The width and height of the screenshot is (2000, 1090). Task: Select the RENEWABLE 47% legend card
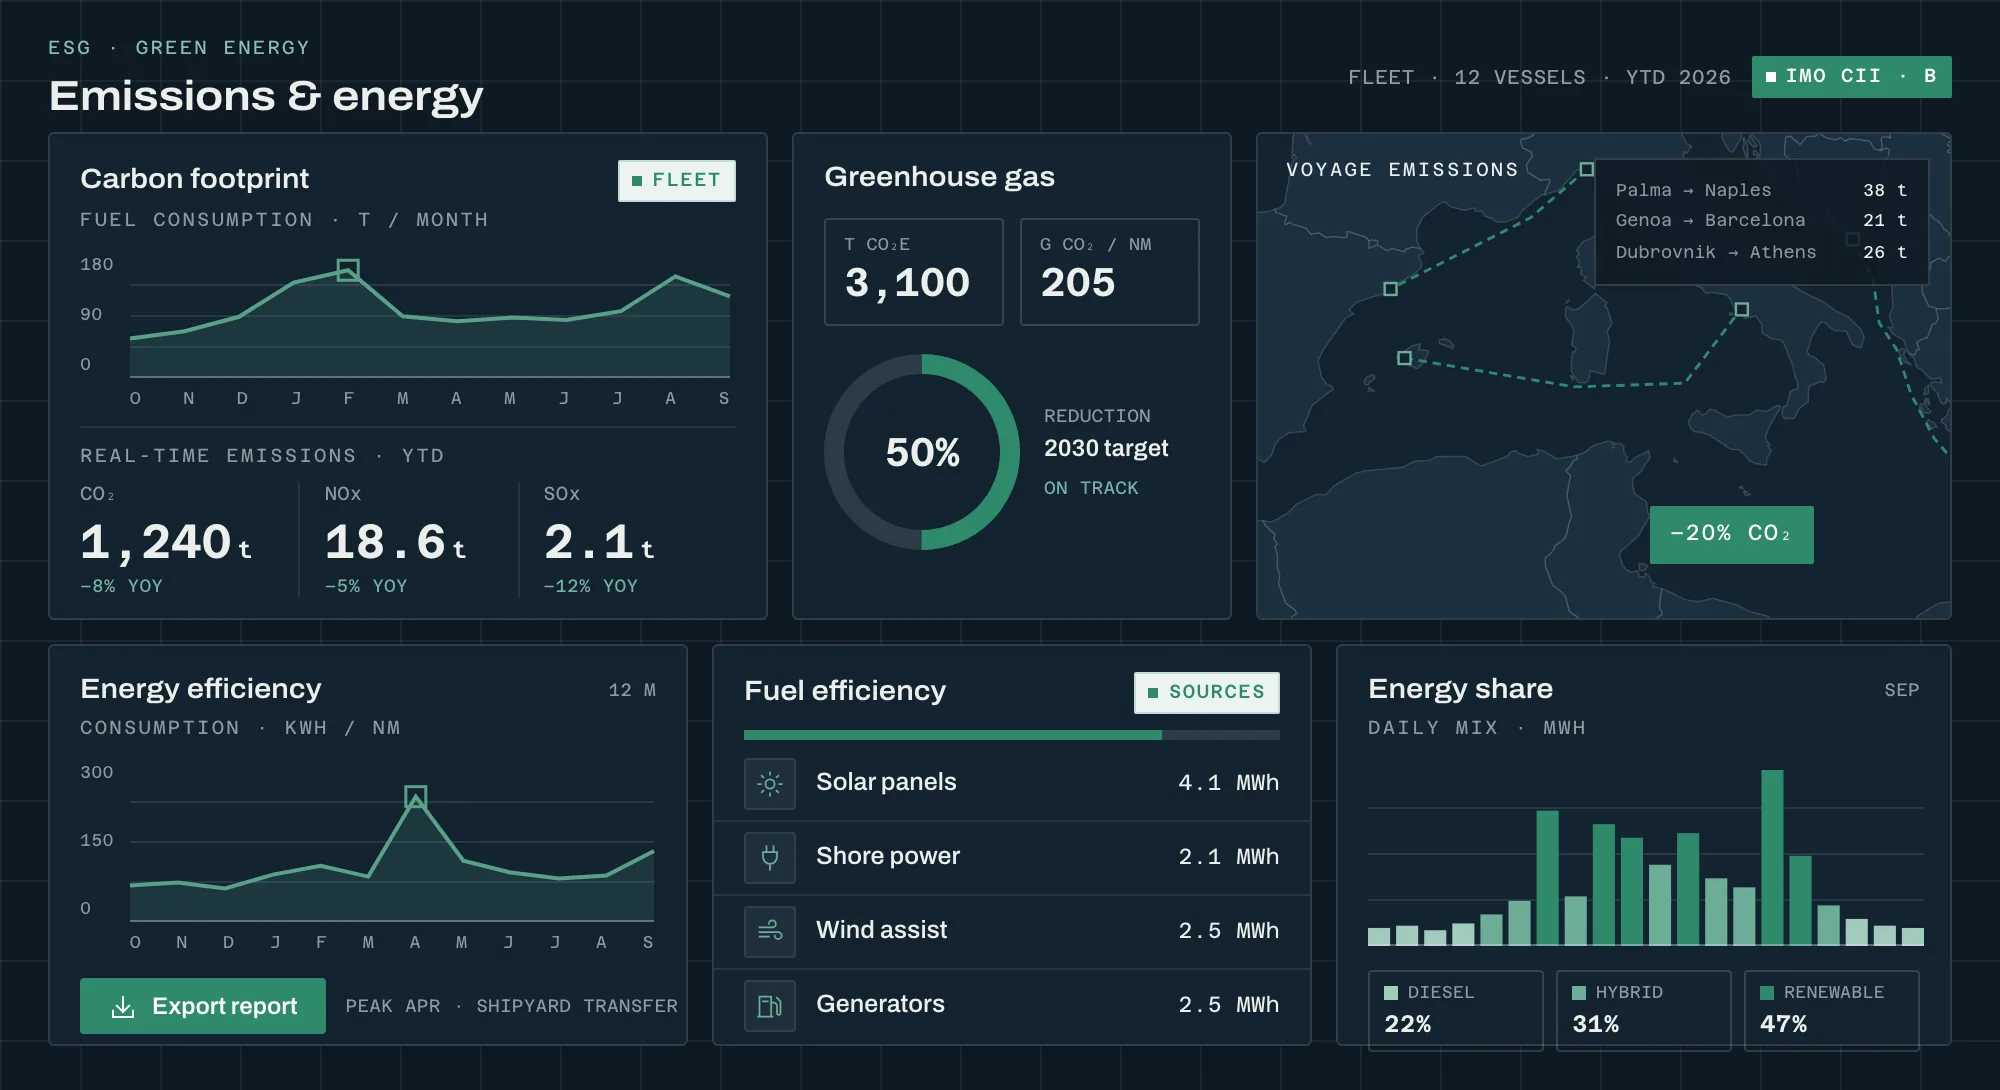tap(1831, 1010)
